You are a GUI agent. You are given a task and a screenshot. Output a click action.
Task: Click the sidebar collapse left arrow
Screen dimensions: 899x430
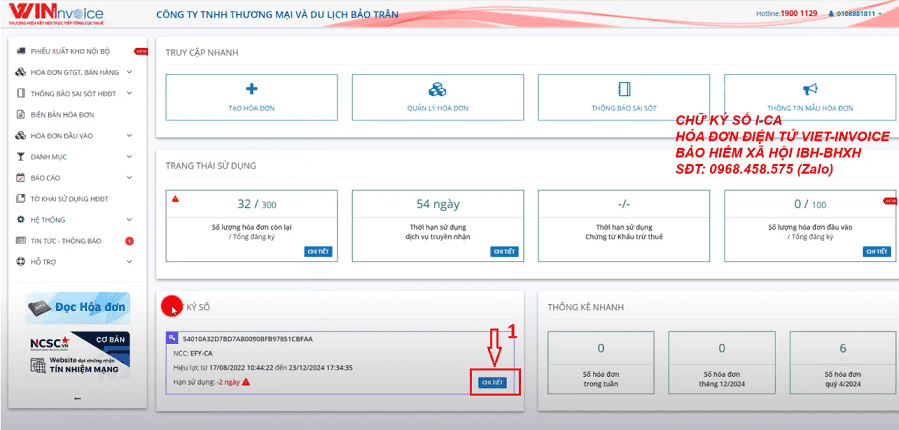77,398
